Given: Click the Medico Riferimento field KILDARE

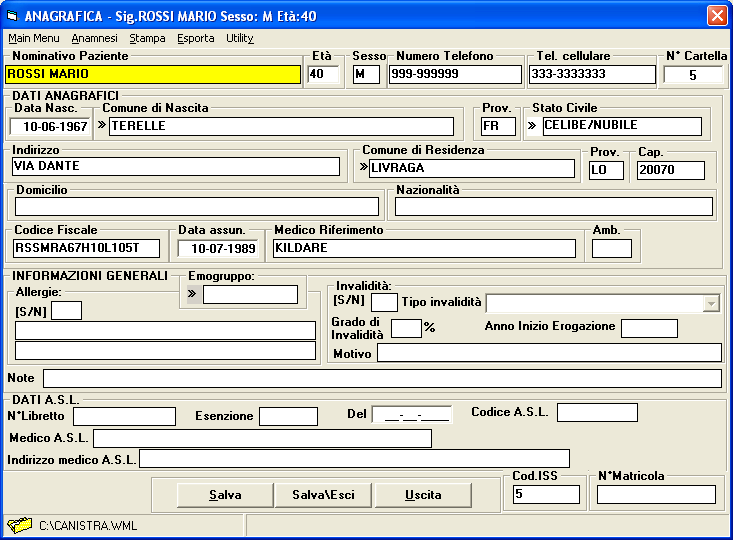Looking at the screenshot, I should tap(424, 248).
